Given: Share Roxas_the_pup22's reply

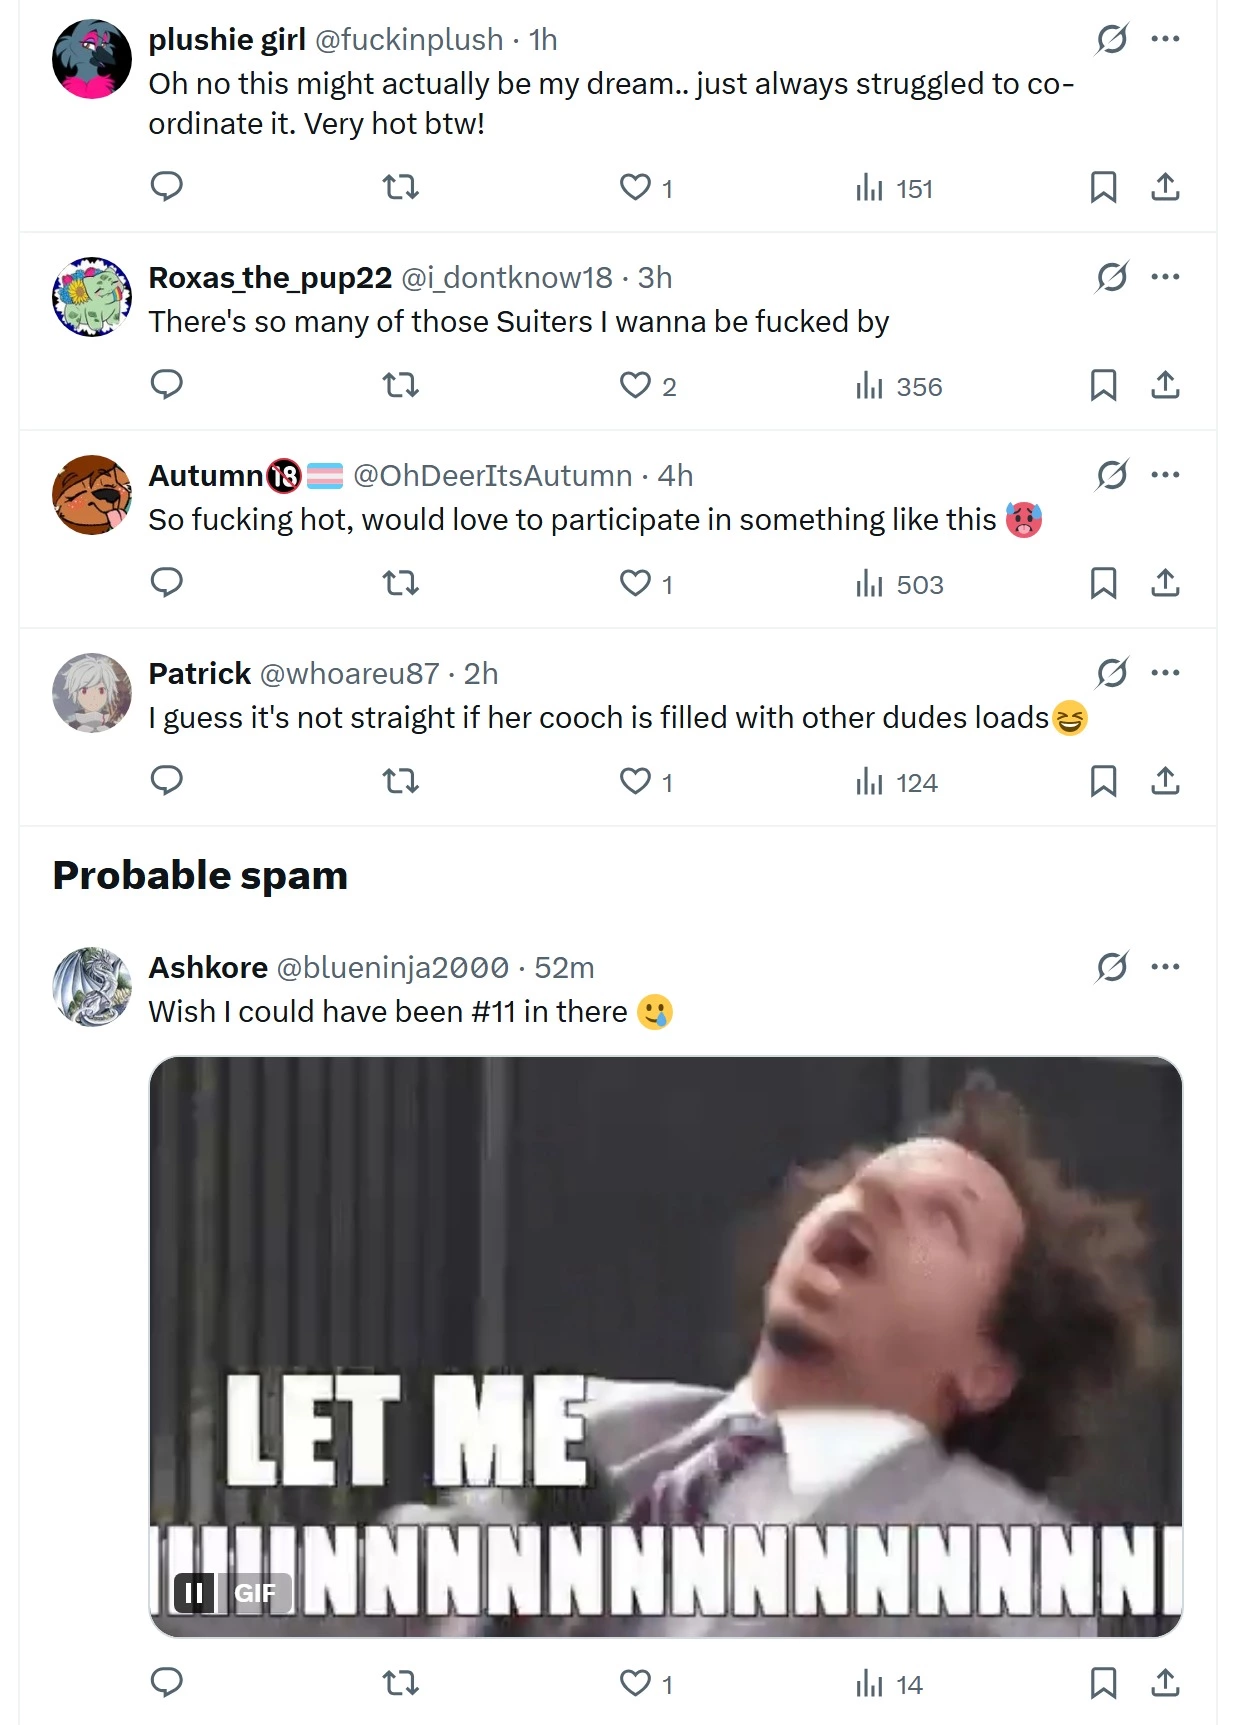Looking at the screenshot, I should 1165,385.
